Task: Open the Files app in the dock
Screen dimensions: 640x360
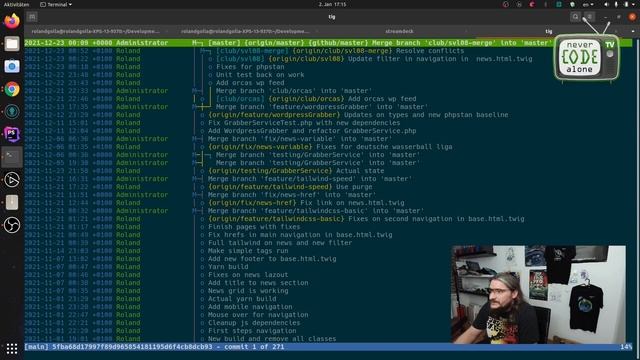Action: point(12,44)
